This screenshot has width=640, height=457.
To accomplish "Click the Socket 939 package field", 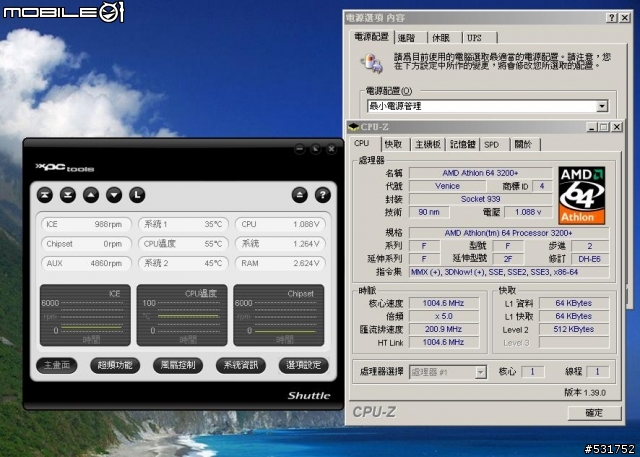I will pos(480,199).
